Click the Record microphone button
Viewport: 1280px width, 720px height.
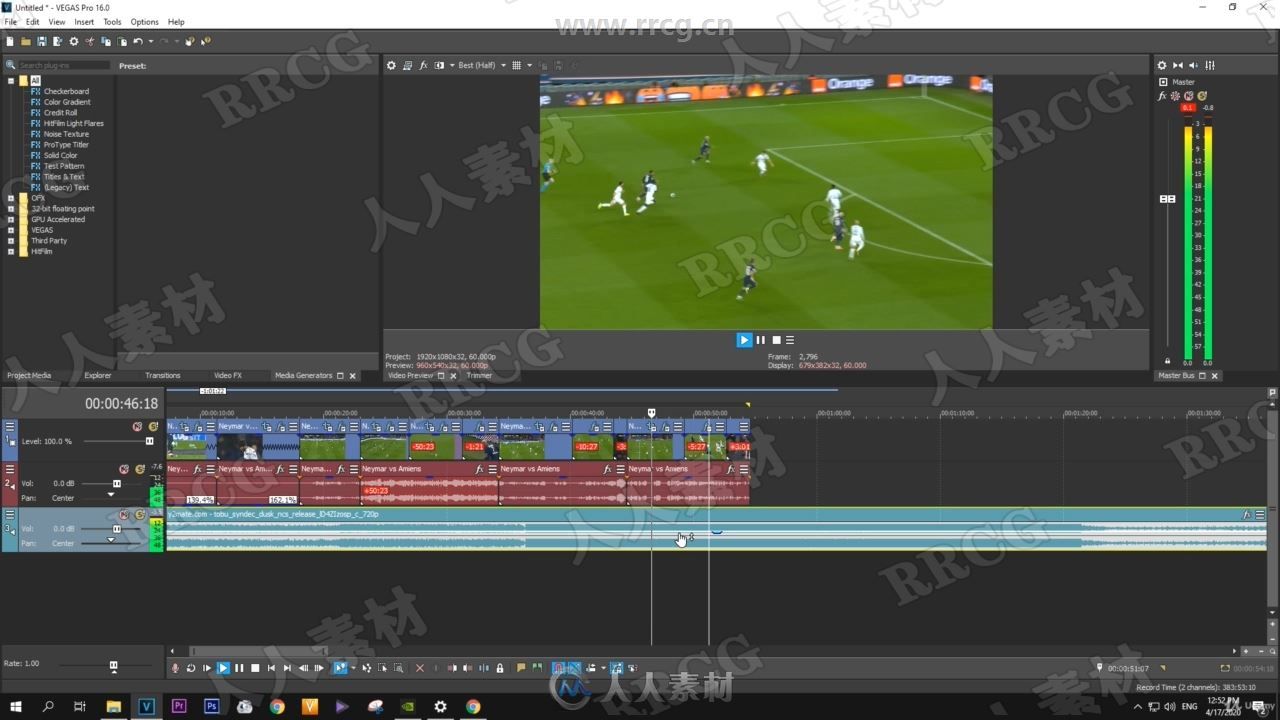[174, 668]
